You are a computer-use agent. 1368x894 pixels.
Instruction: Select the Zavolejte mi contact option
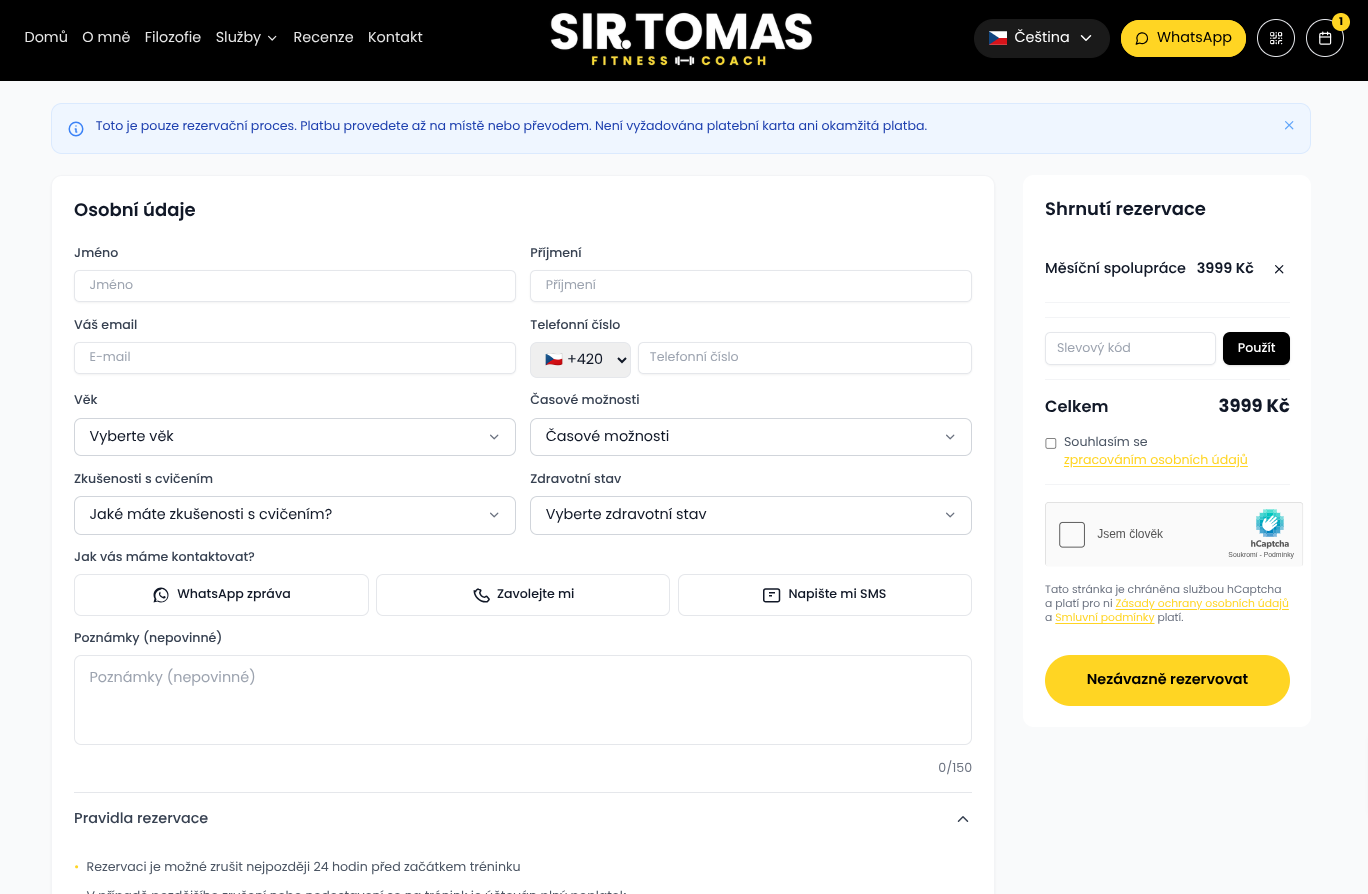tap(523, 594)
